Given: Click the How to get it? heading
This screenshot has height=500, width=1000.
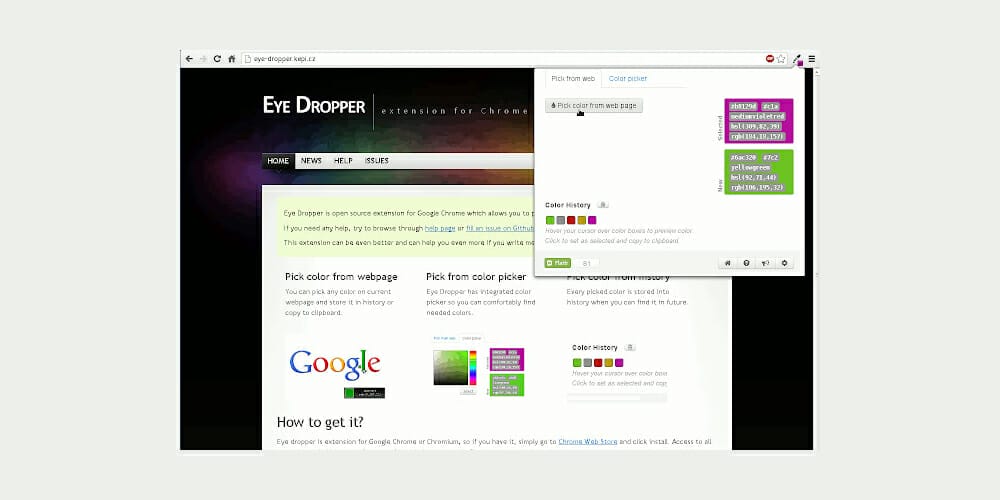Looking at the screenshot, I should point(320,422).
